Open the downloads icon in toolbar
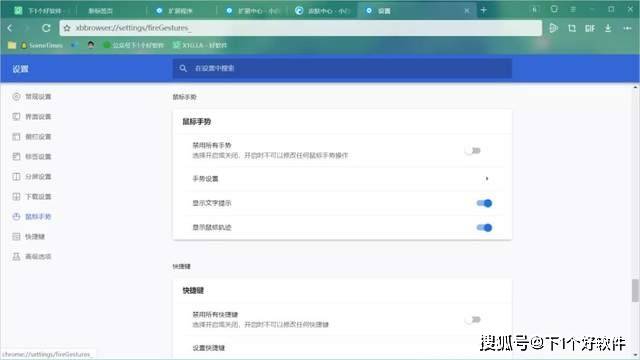640x360 pixels. [x=608, y=28]
